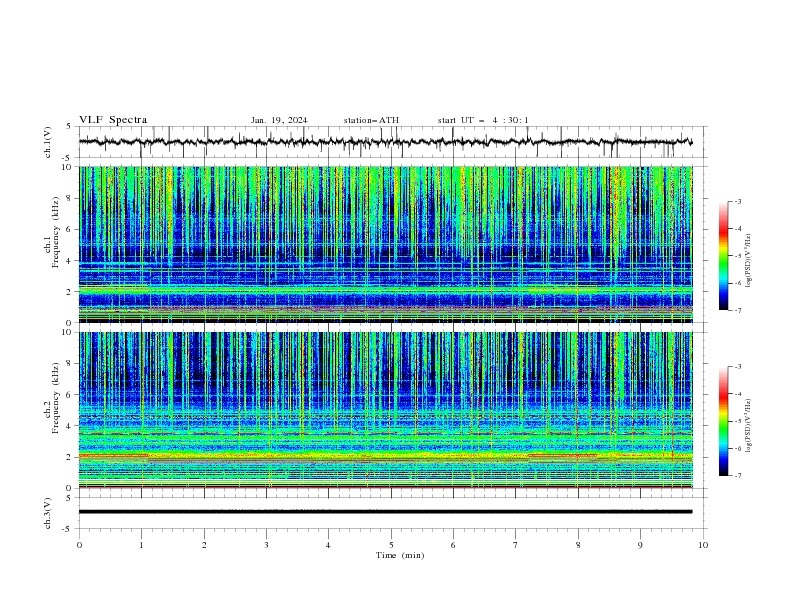Click the '-5' label on lower color bar
792x612 pixels.
(738, 421)
